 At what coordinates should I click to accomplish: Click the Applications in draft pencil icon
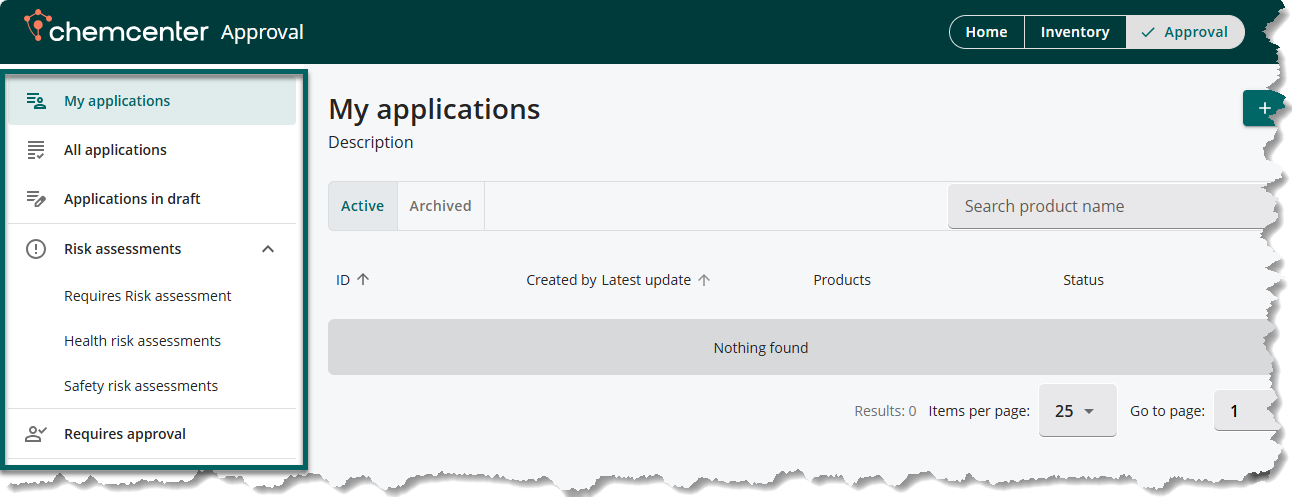36,199
